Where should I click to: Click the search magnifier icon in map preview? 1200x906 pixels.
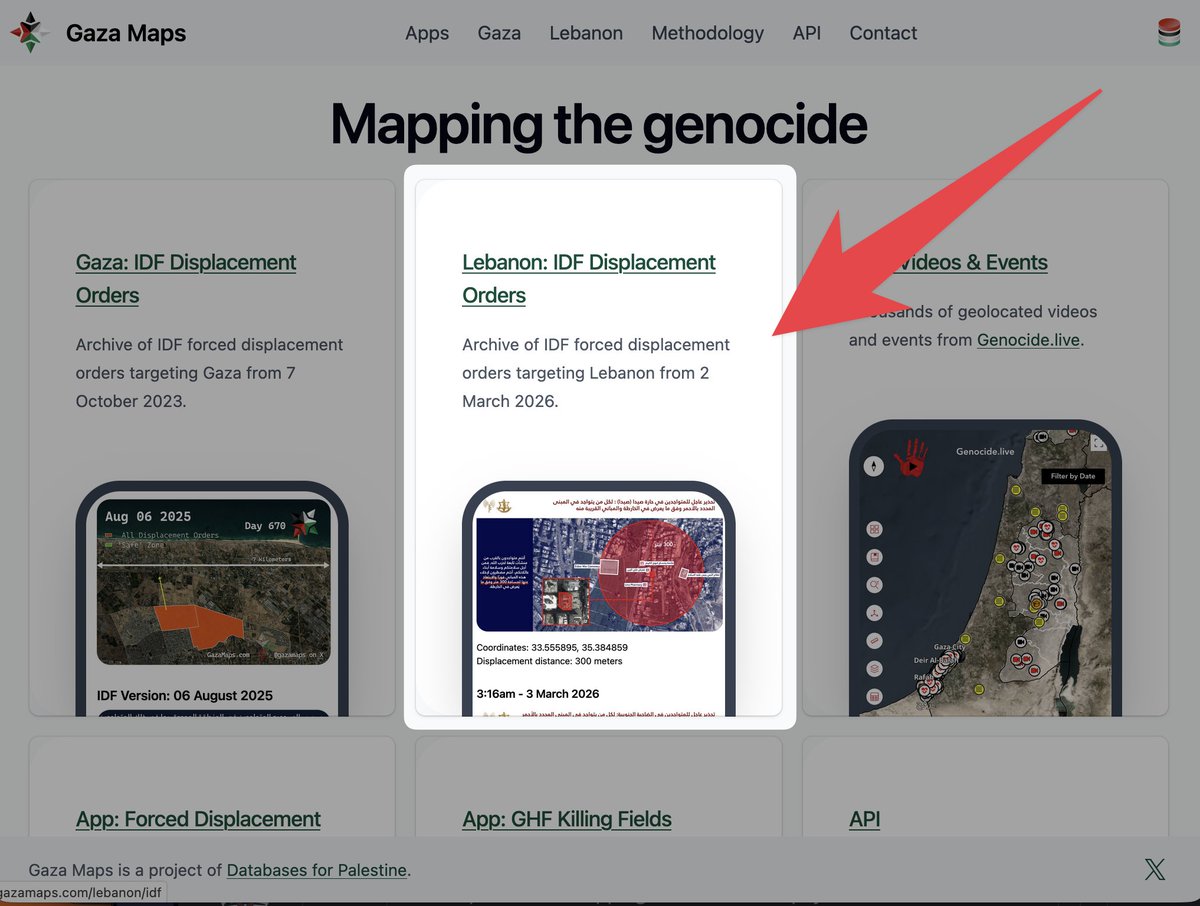tap(874, 585)
